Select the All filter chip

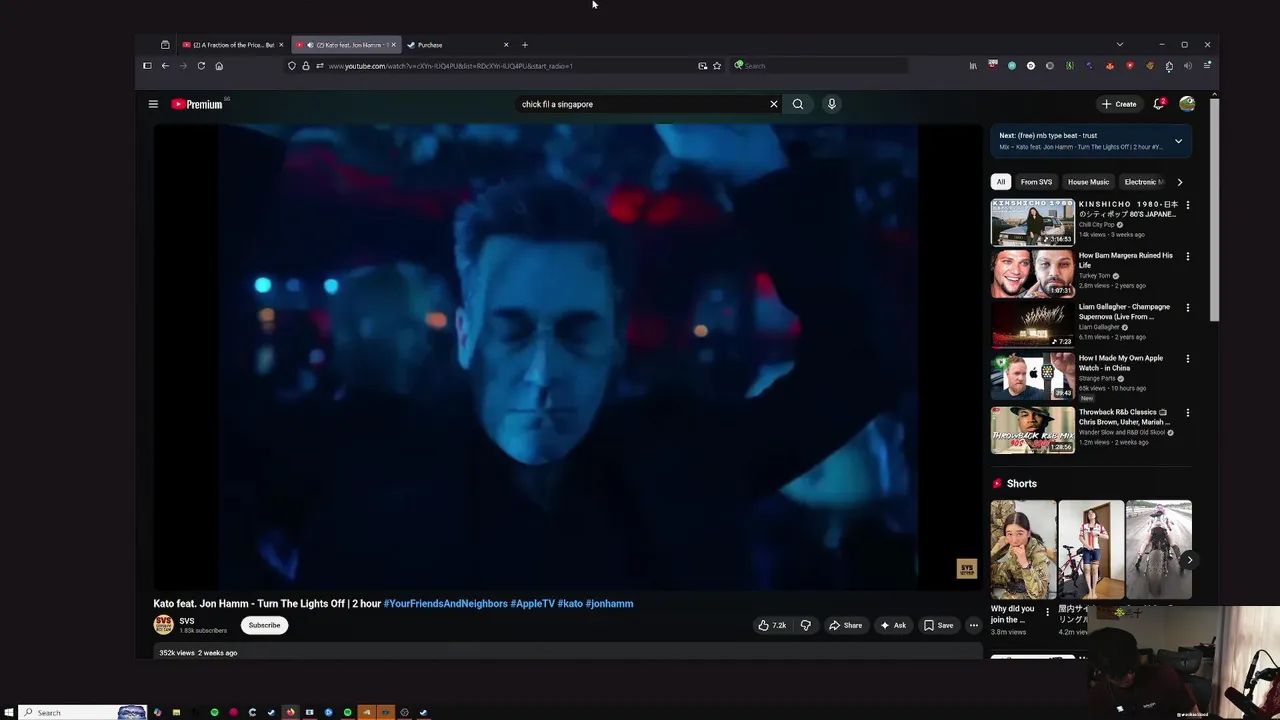[1000, 182]
